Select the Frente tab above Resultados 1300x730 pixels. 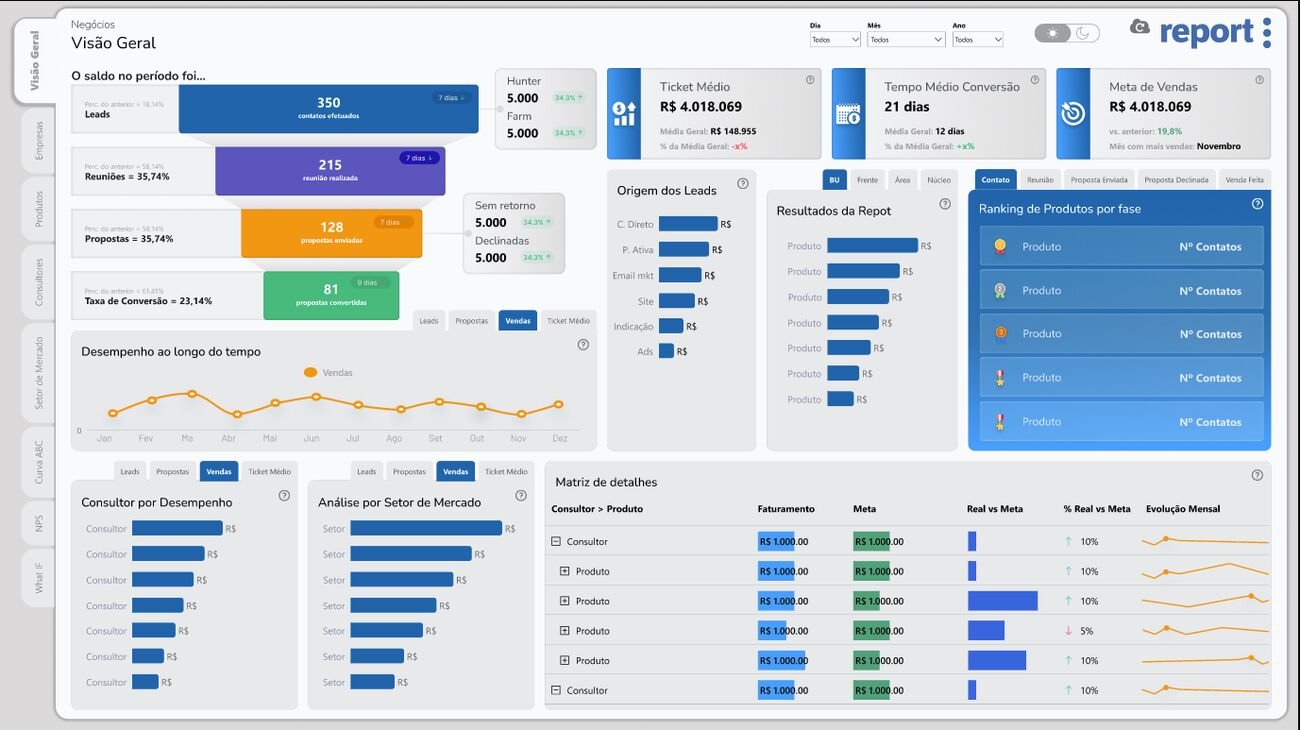coord(867,180)
